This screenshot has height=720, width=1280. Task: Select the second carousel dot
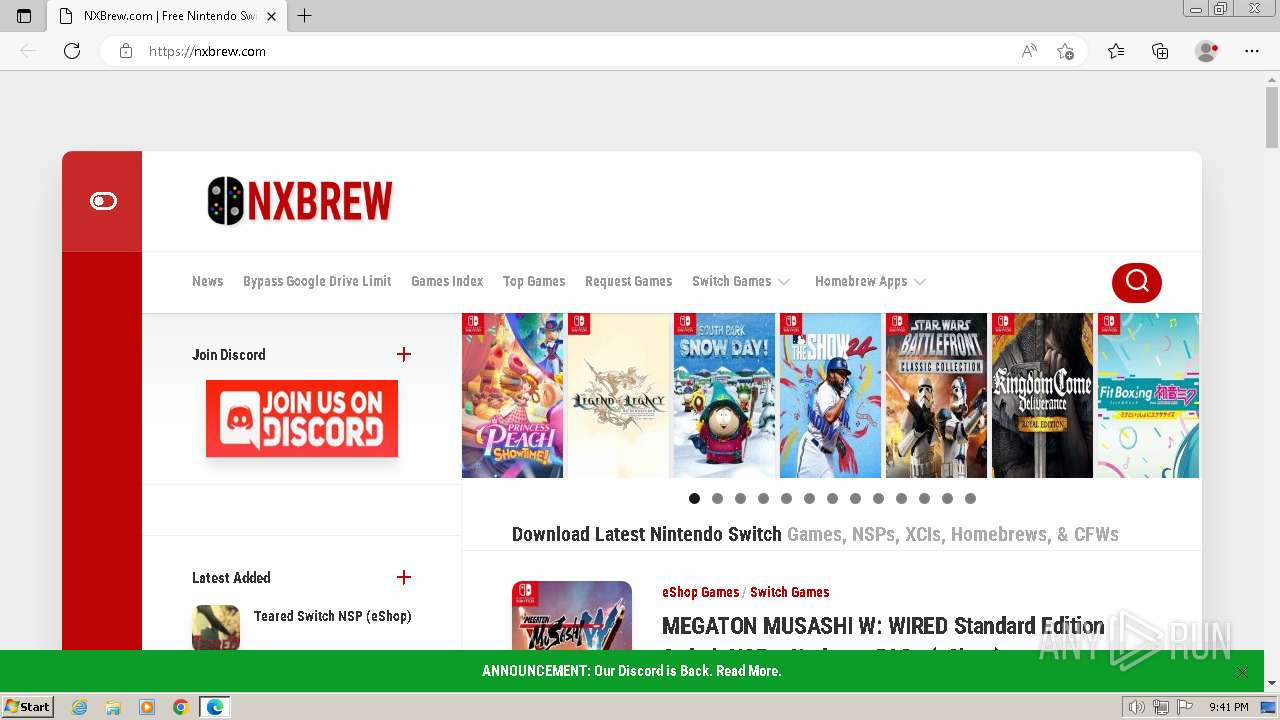[717, 498]
